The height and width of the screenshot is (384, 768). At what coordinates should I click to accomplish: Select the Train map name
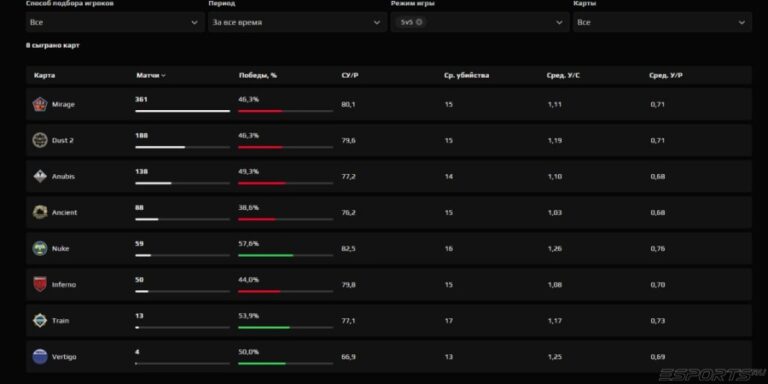(x=60, y=321)
